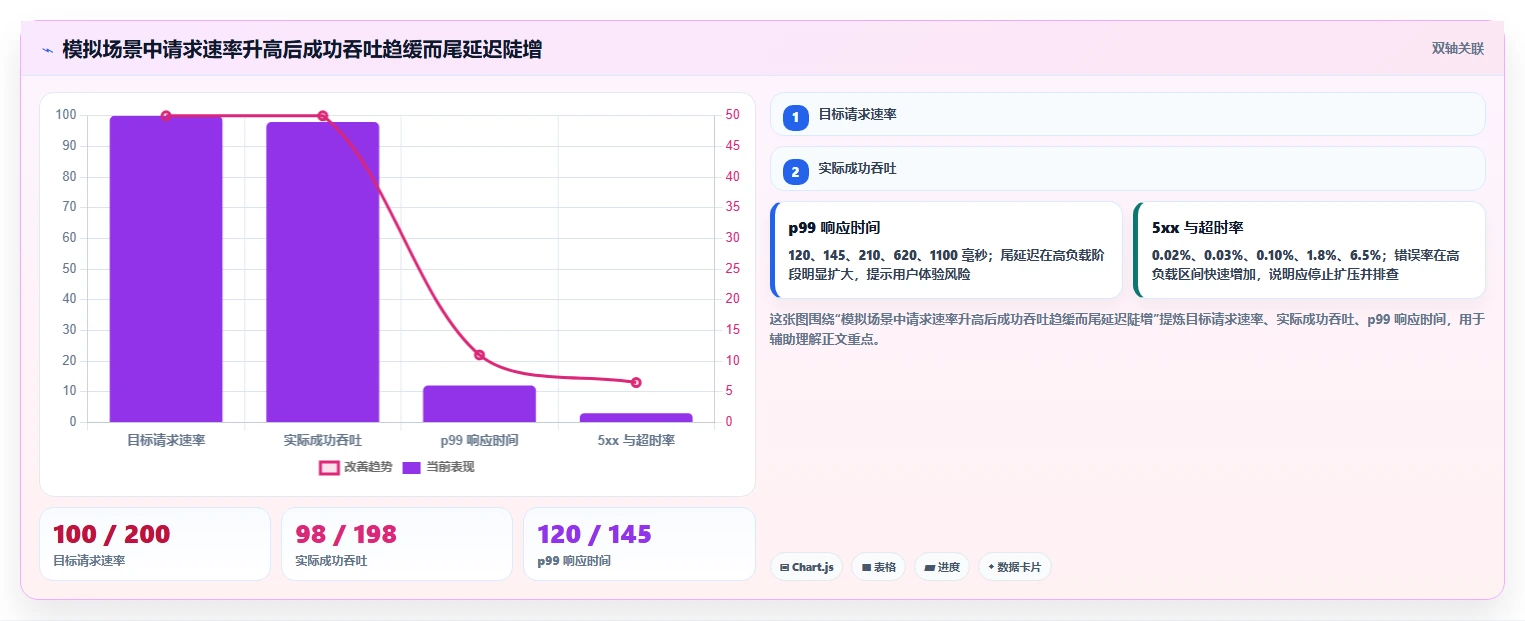Click the trend line point above p99 响应时间
The height and width of the screenshot is (621, 1525).
tap(479, 355)
